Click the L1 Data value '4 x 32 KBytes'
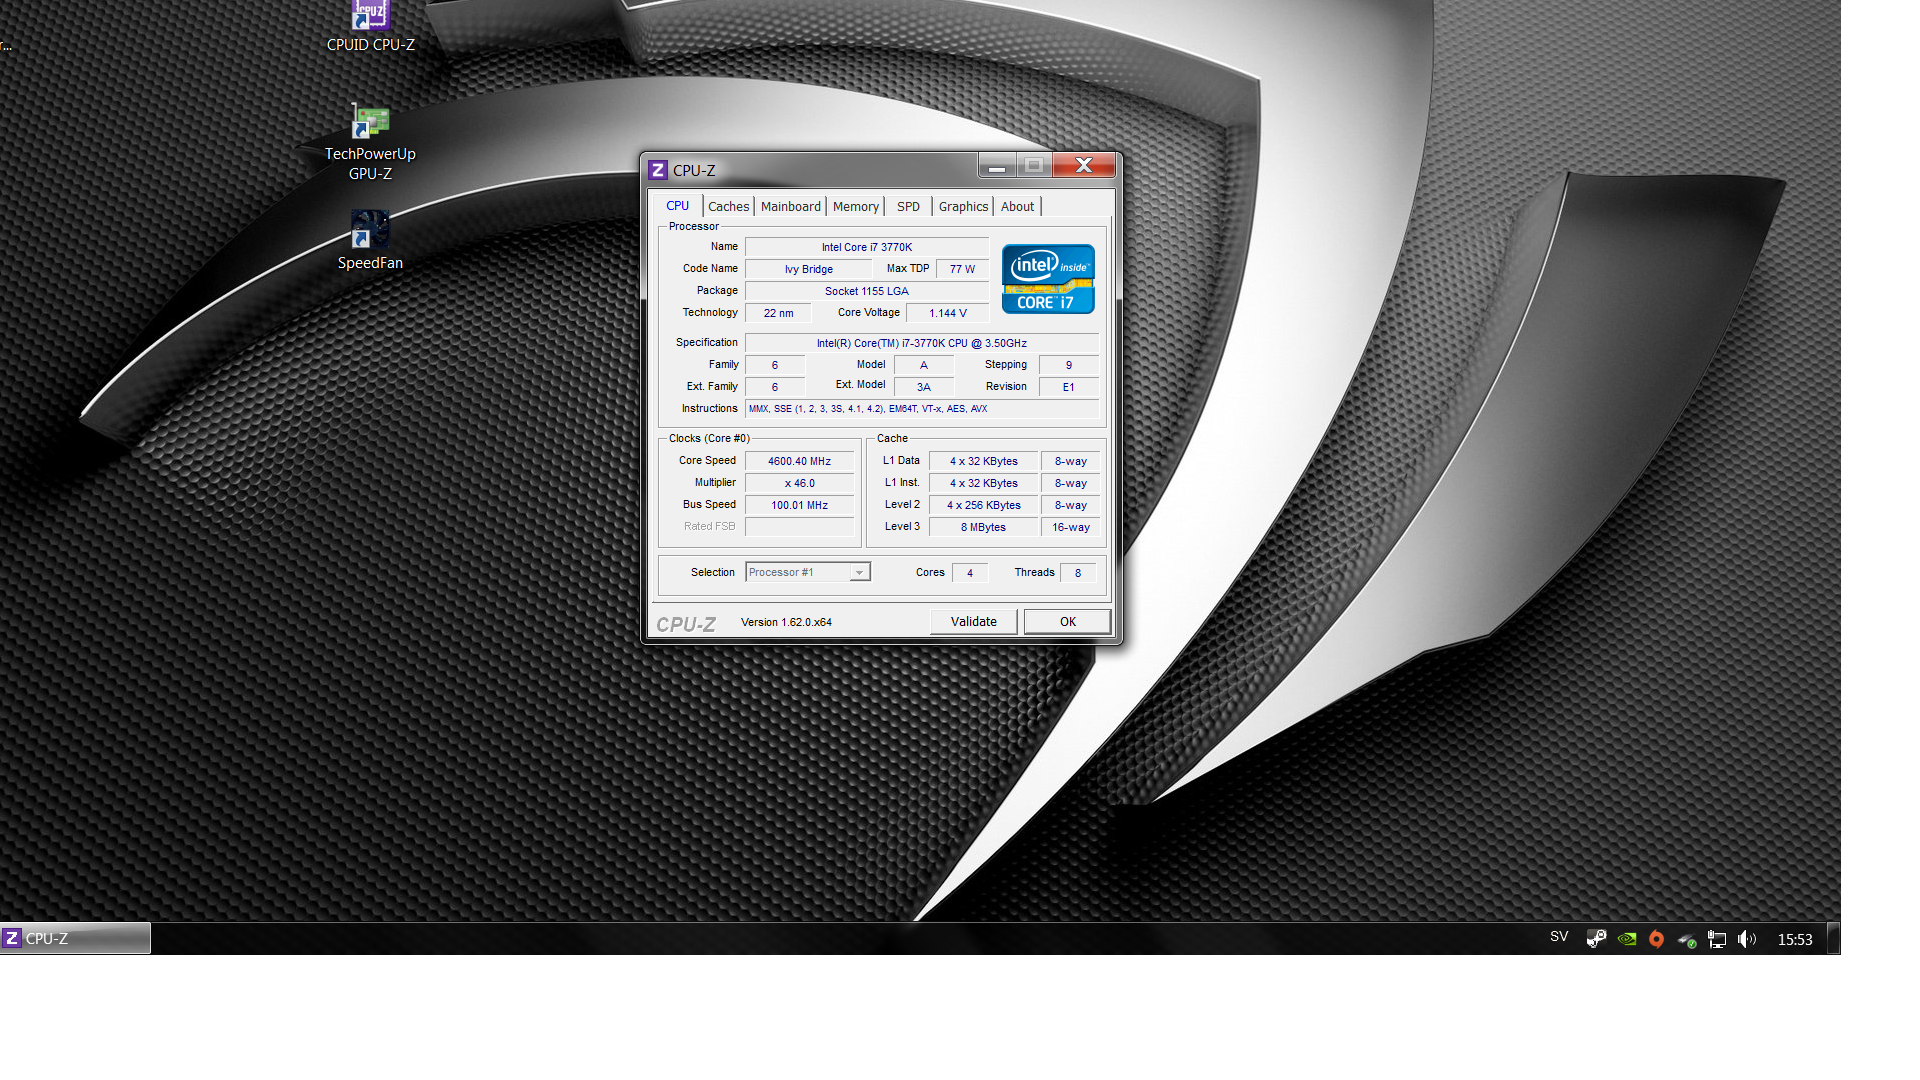 click(984, 461)
